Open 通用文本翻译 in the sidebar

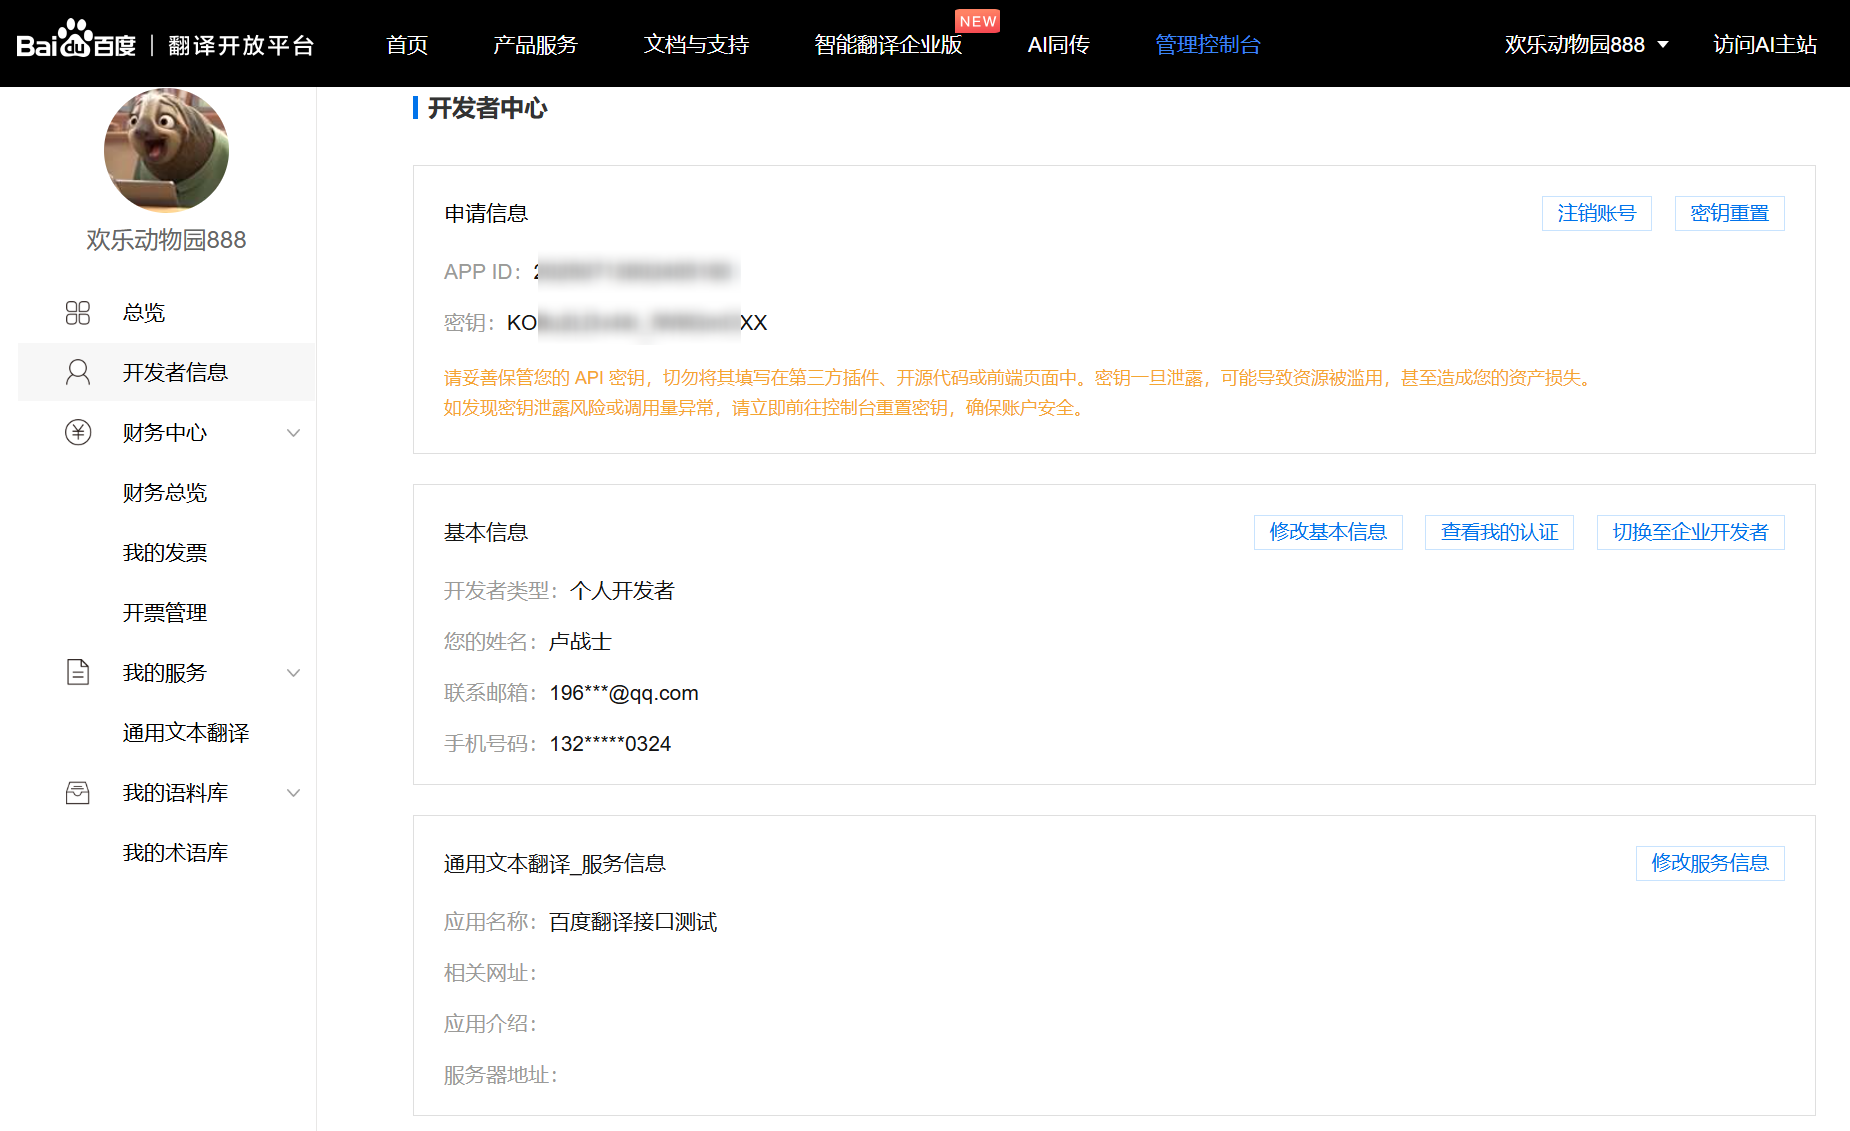186,733
